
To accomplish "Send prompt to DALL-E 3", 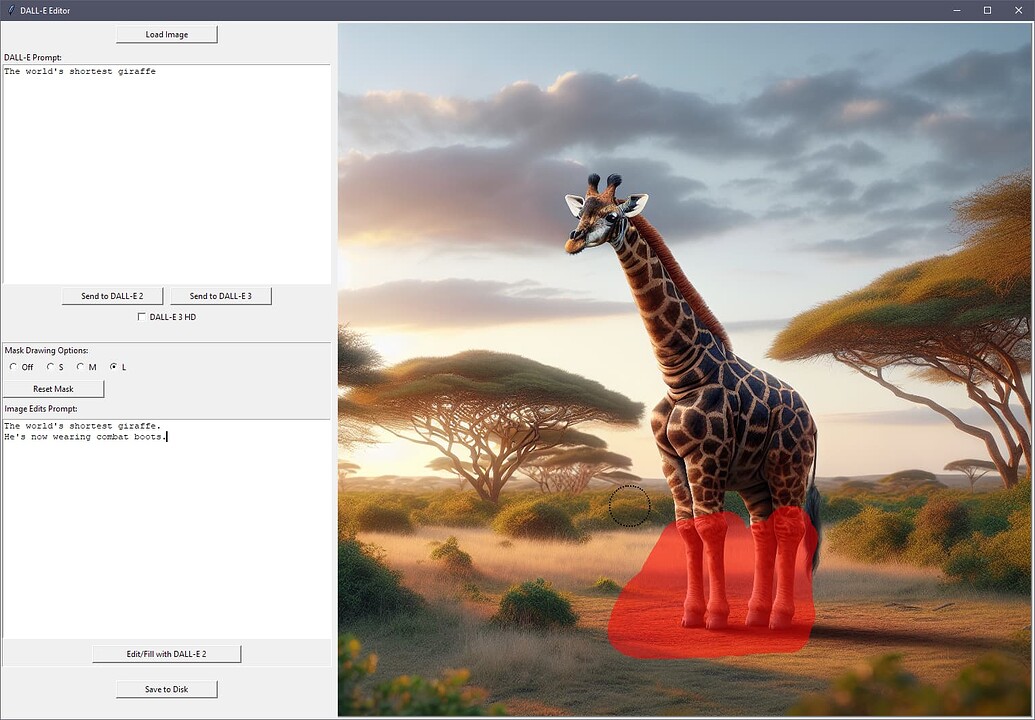I will click(220, 296).
